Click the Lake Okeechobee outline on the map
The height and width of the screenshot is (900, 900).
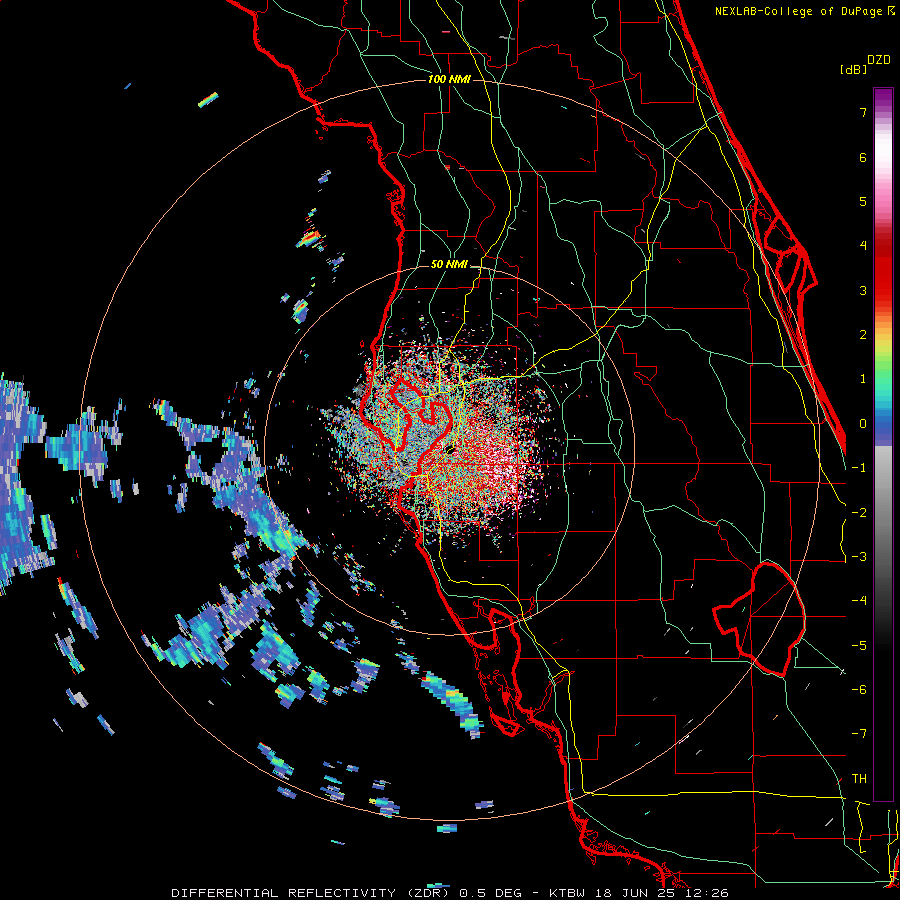tap(761, 620)
